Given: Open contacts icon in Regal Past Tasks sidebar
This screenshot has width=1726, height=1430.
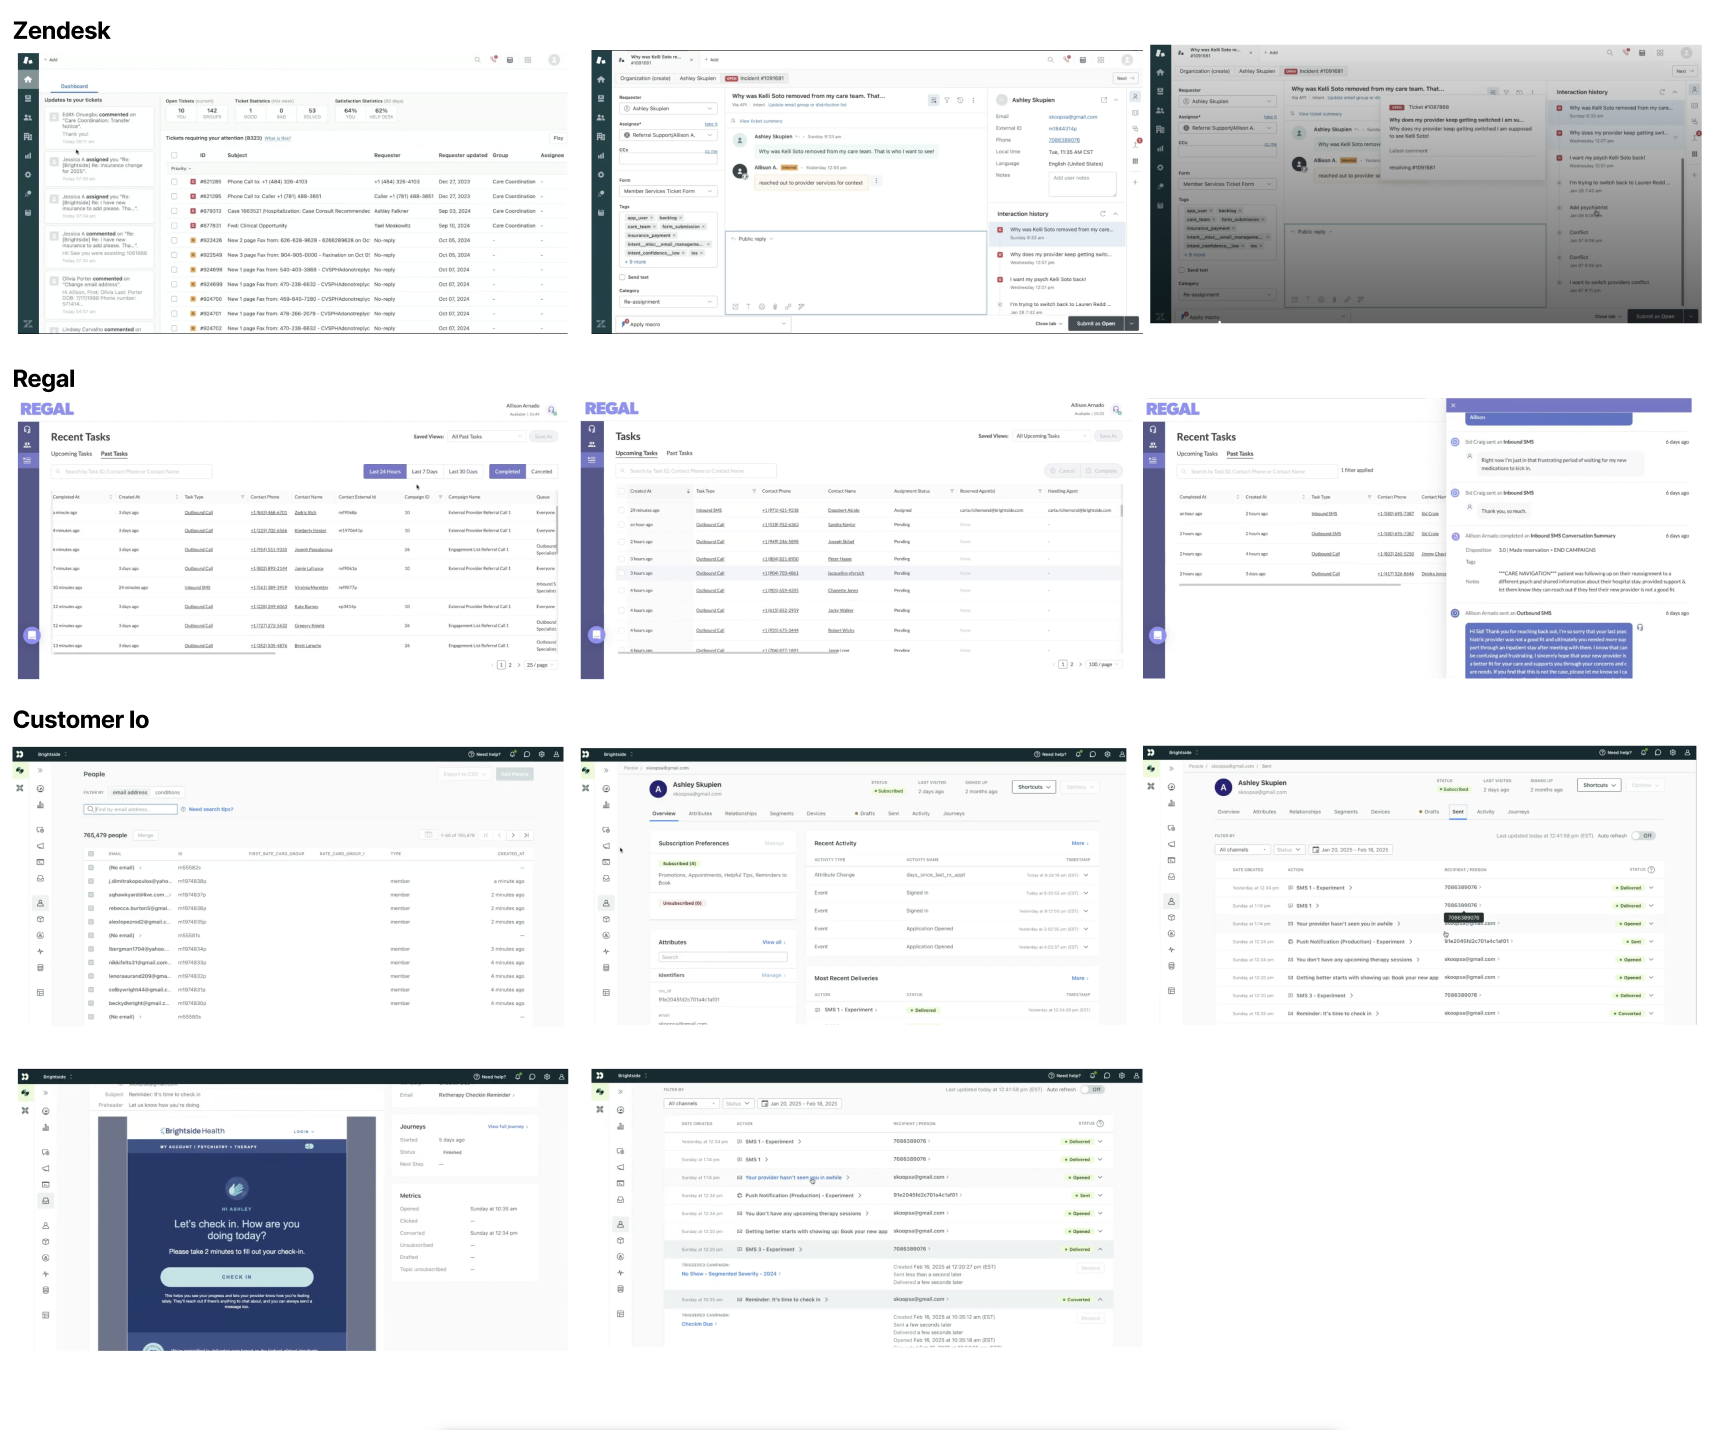Looking at the screenshot, I should click(28, 445).
